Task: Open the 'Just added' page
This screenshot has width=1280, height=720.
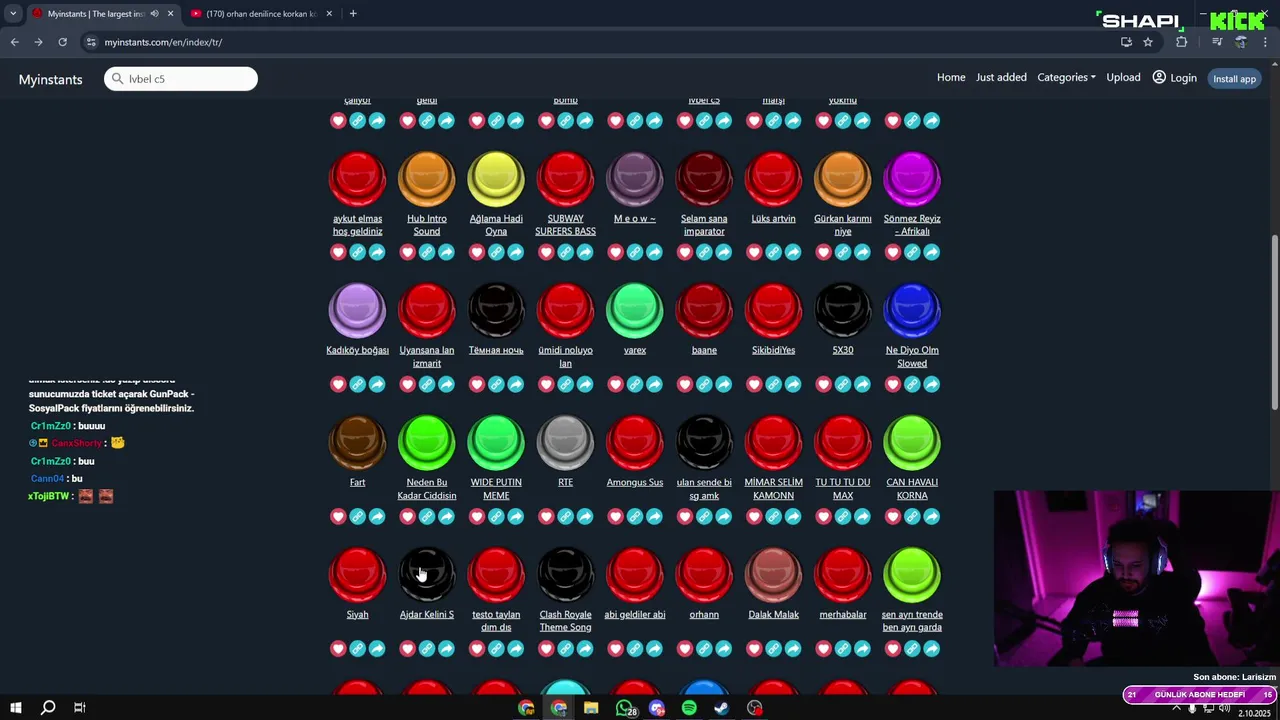Action: pyautogui.click(x=1001, y=78)
